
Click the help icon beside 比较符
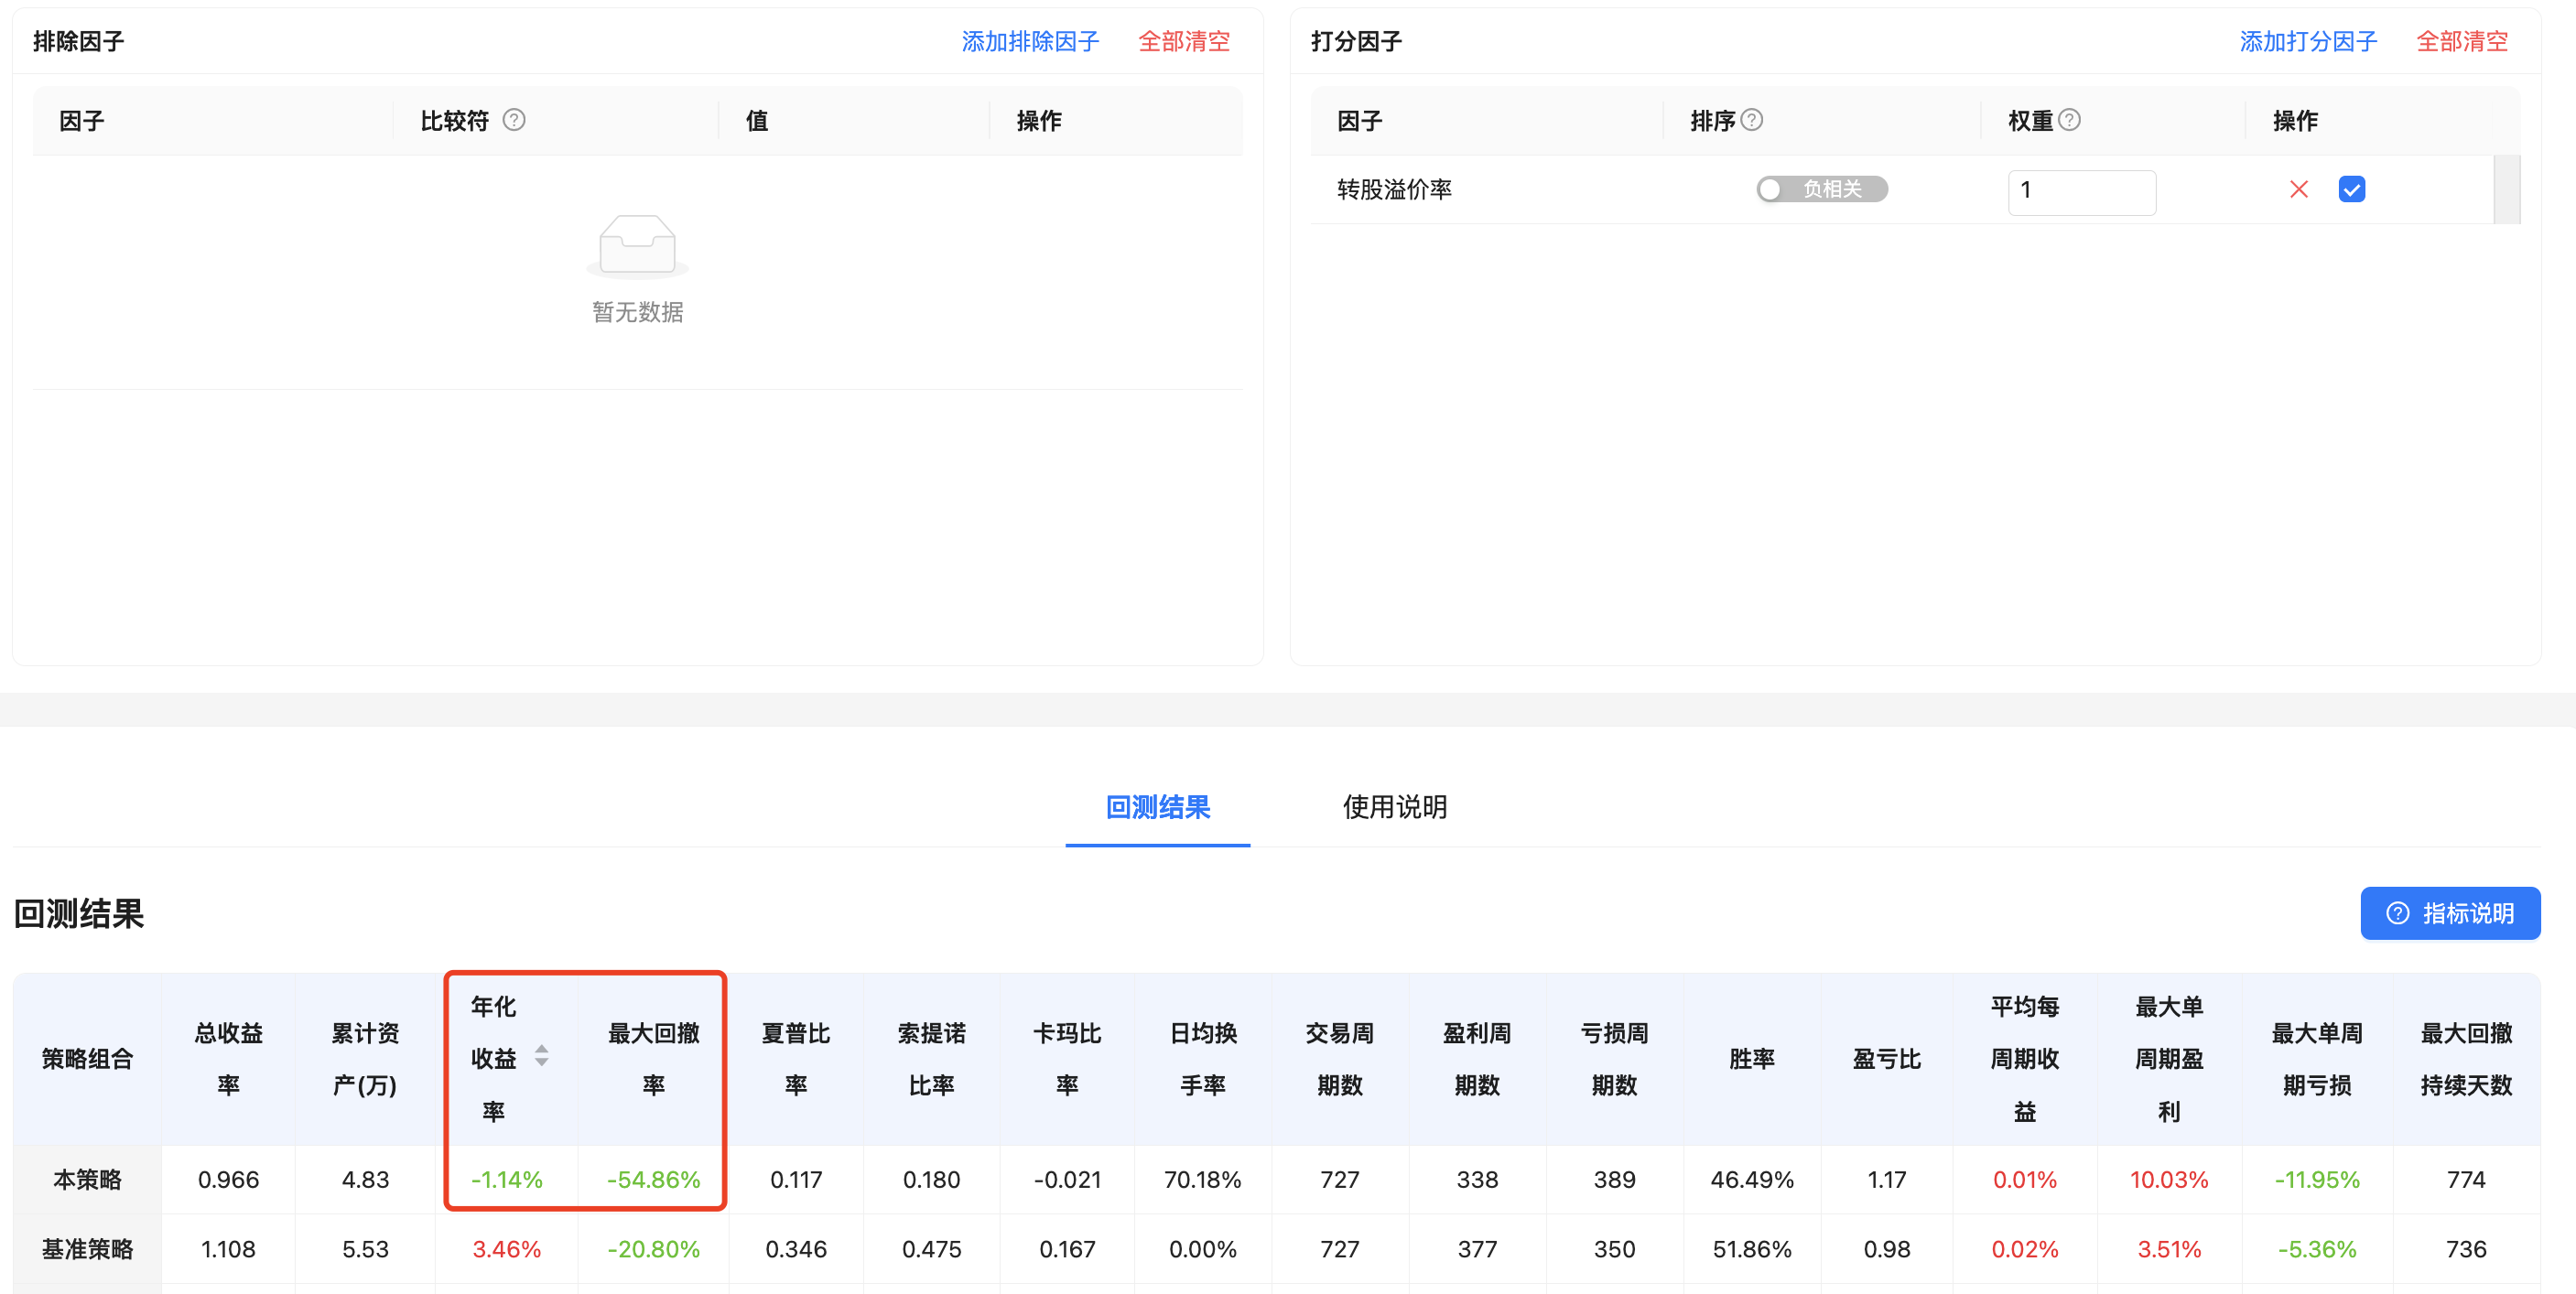point(514,120)
